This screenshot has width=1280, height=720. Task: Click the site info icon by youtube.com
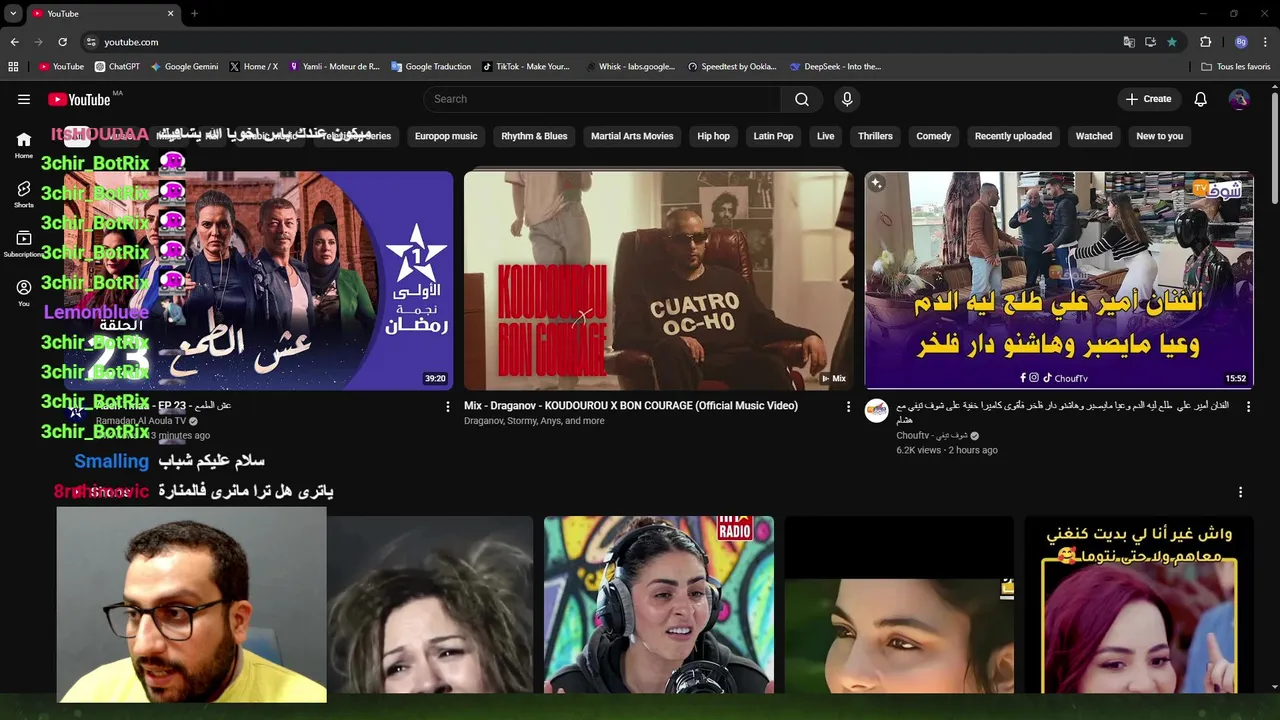click(x=91, y=42)
